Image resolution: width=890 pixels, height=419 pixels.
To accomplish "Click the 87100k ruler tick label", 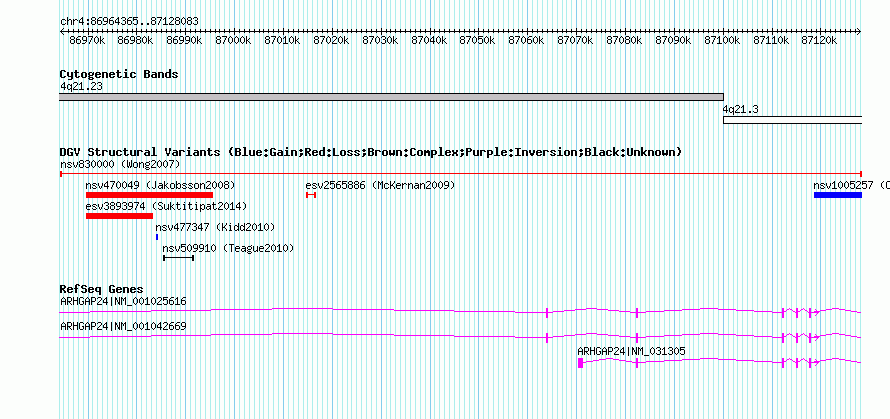I will (x=722, y=40).
